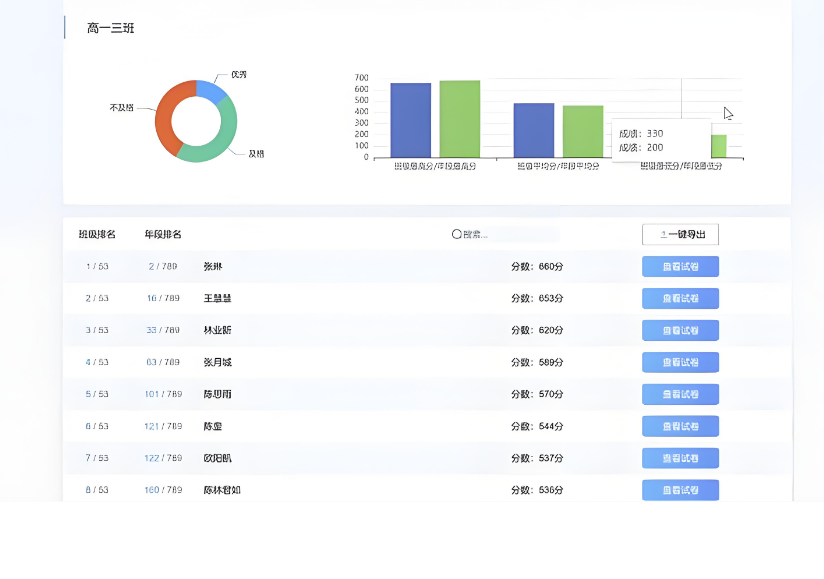Select student name 王慧慧
Viewport: 824px width, 579px height.
218,298
